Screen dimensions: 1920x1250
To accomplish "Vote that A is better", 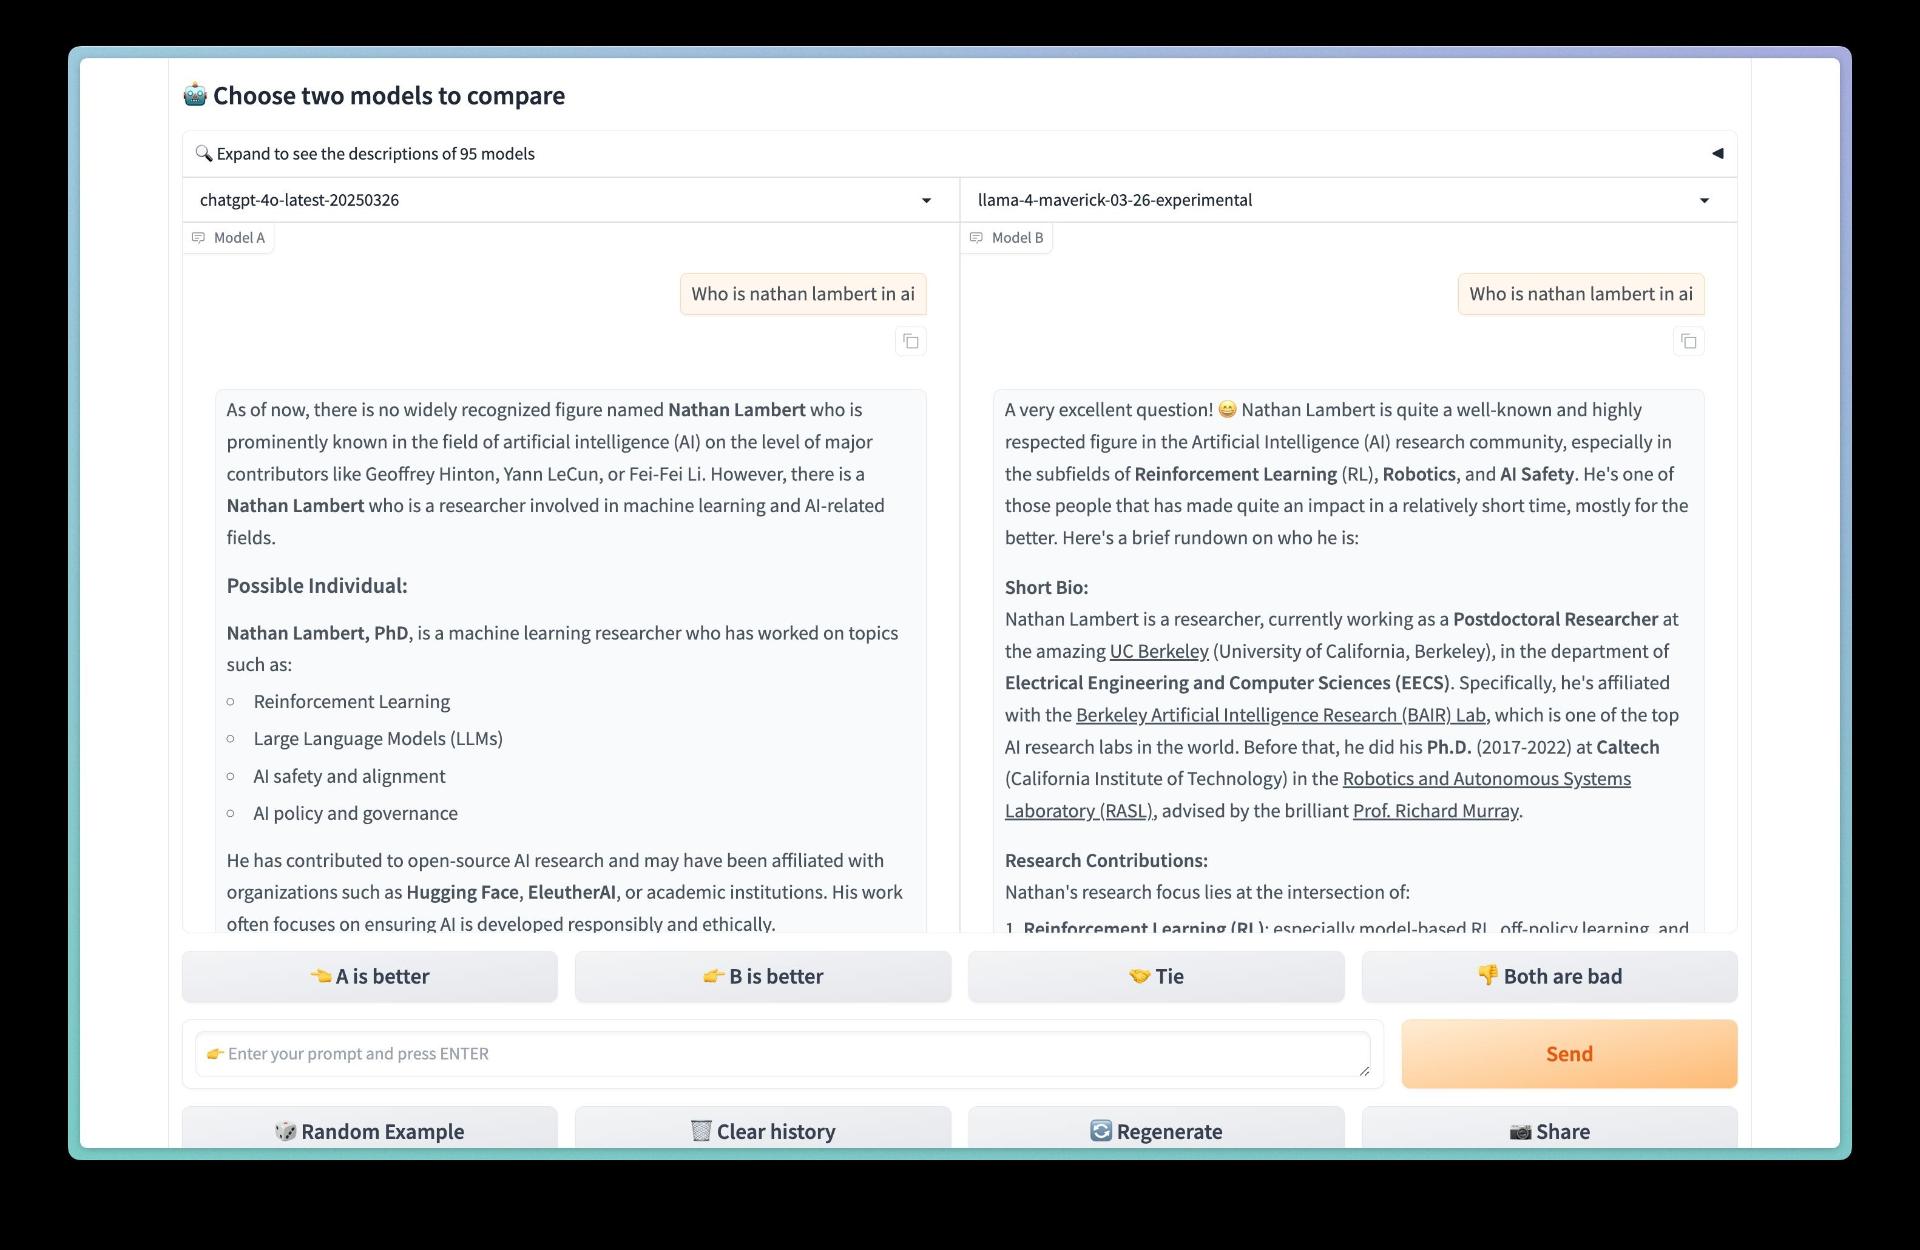I will [370, 977].
